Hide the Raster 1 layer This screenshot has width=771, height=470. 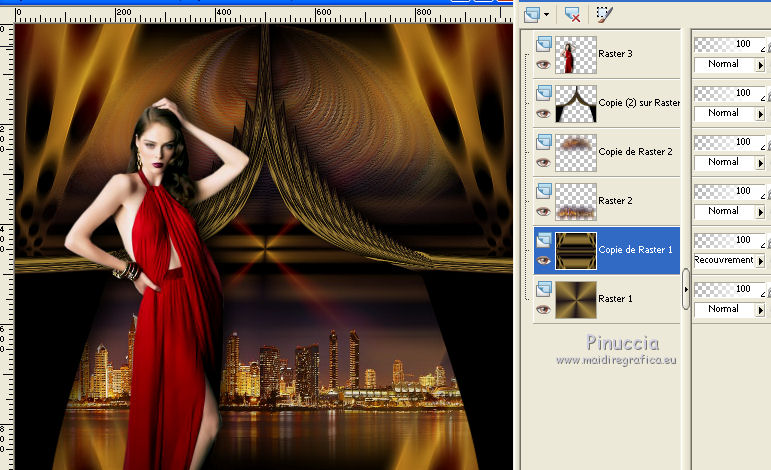[x=543, y=309]
